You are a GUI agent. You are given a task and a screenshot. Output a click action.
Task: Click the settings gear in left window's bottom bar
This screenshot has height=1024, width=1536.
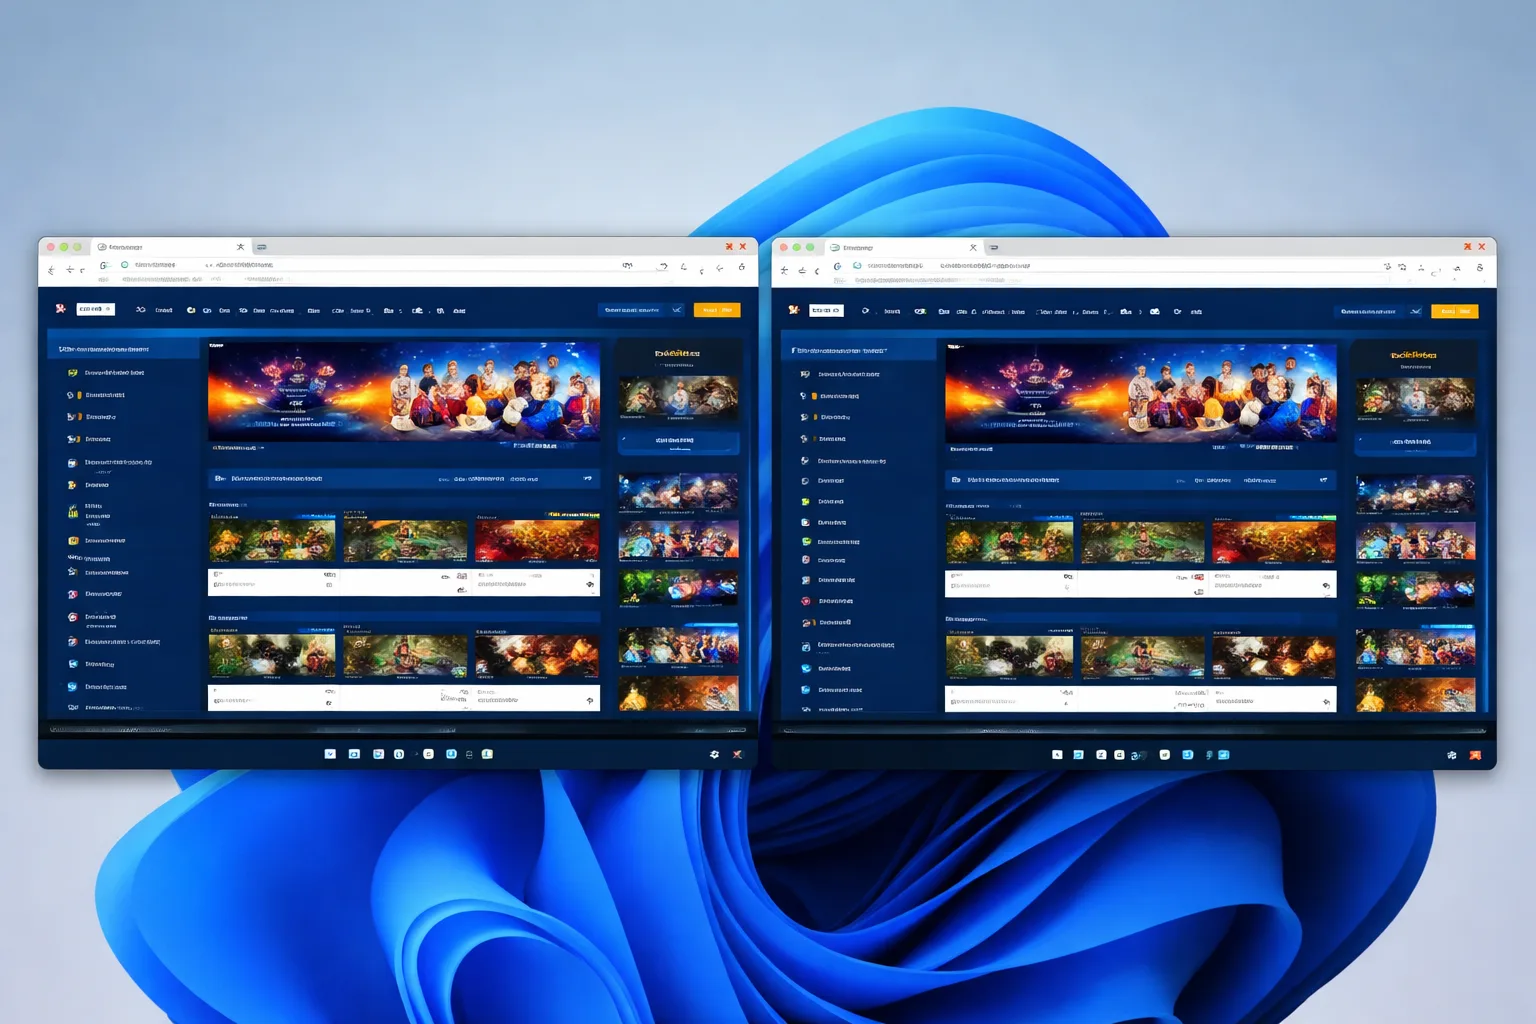pos(714,754)
